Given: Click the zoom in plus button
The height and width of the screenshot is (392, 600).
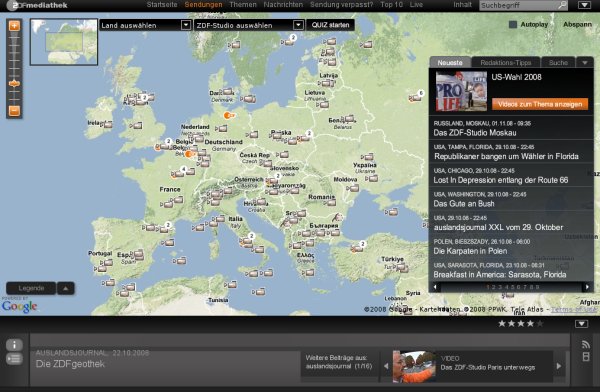Looking at the screenshot, I should point(14,26).
